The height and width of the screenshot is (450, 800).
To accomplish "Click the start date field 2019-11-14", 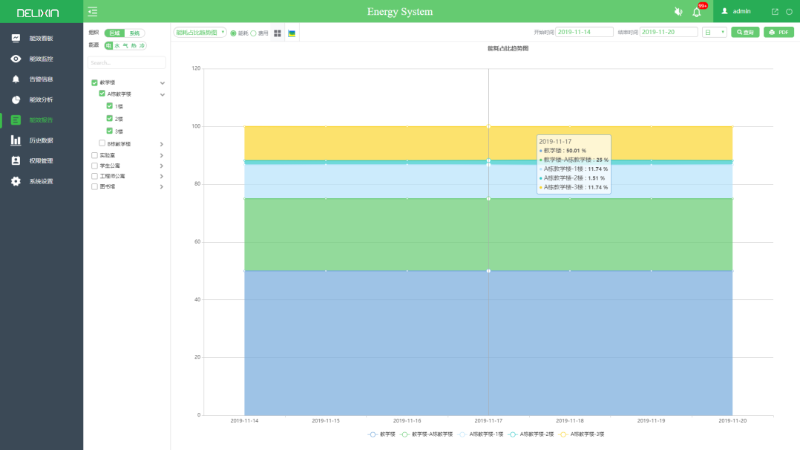I will (585, 33).
